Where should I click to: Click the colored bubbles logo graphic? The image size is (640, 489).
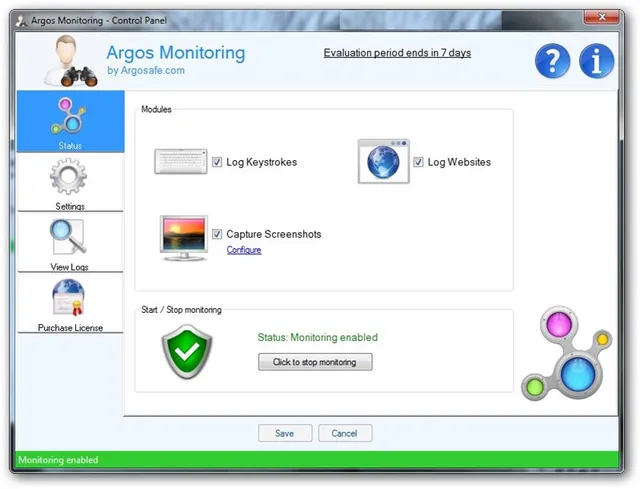coord(567,356)
